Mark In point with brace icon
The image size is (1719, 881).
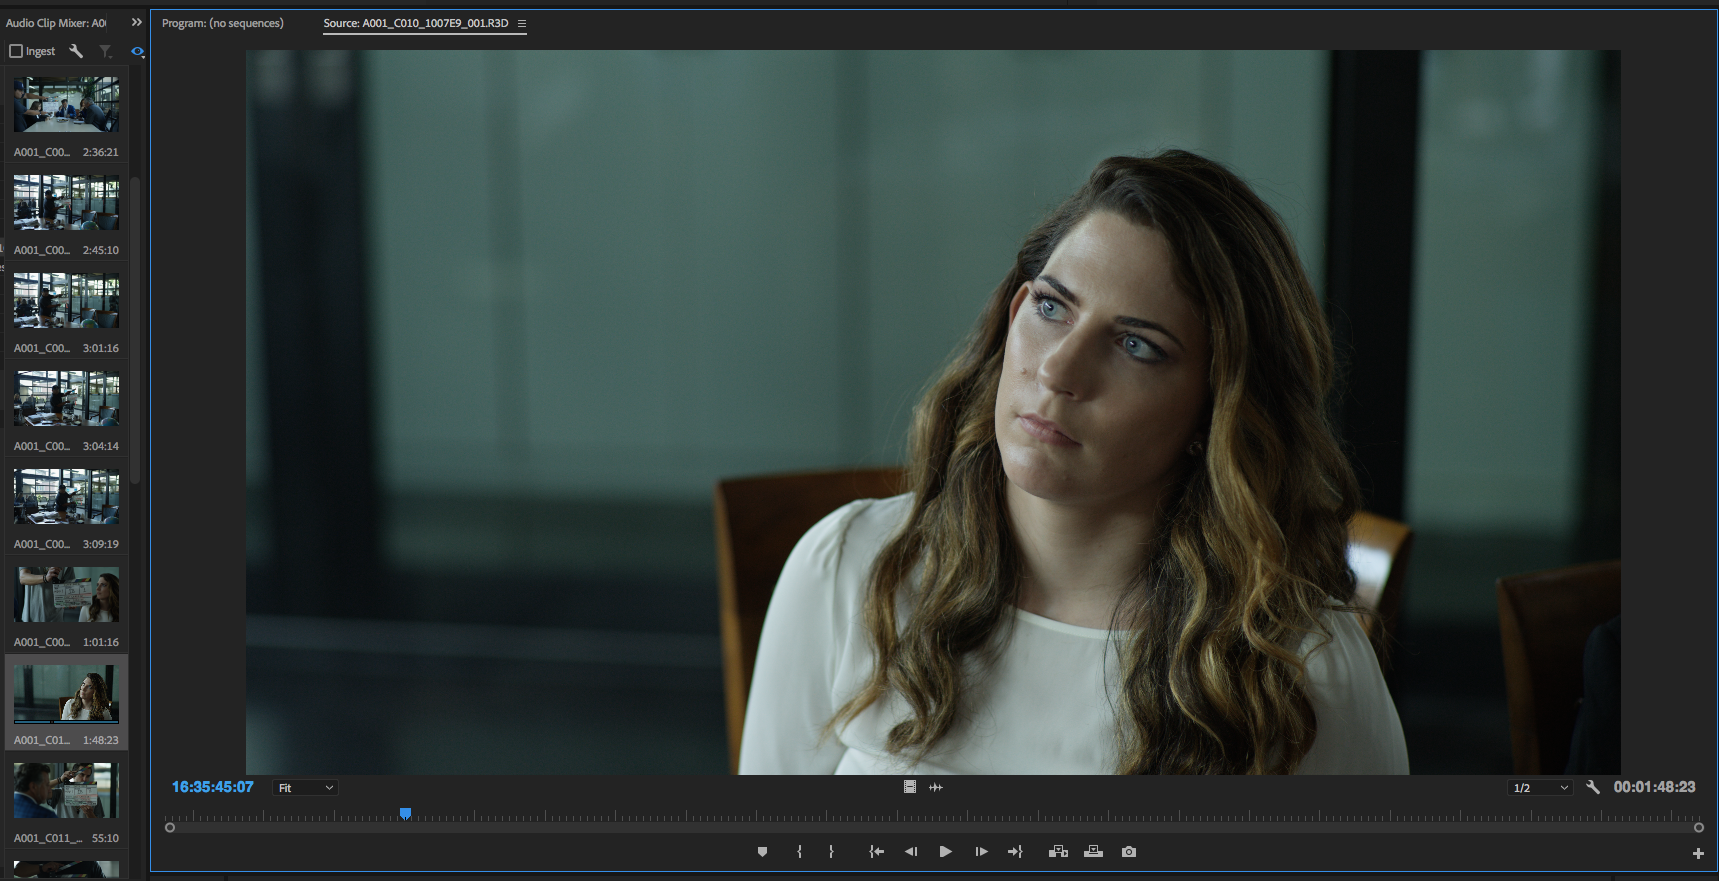[x=799, y=852]
